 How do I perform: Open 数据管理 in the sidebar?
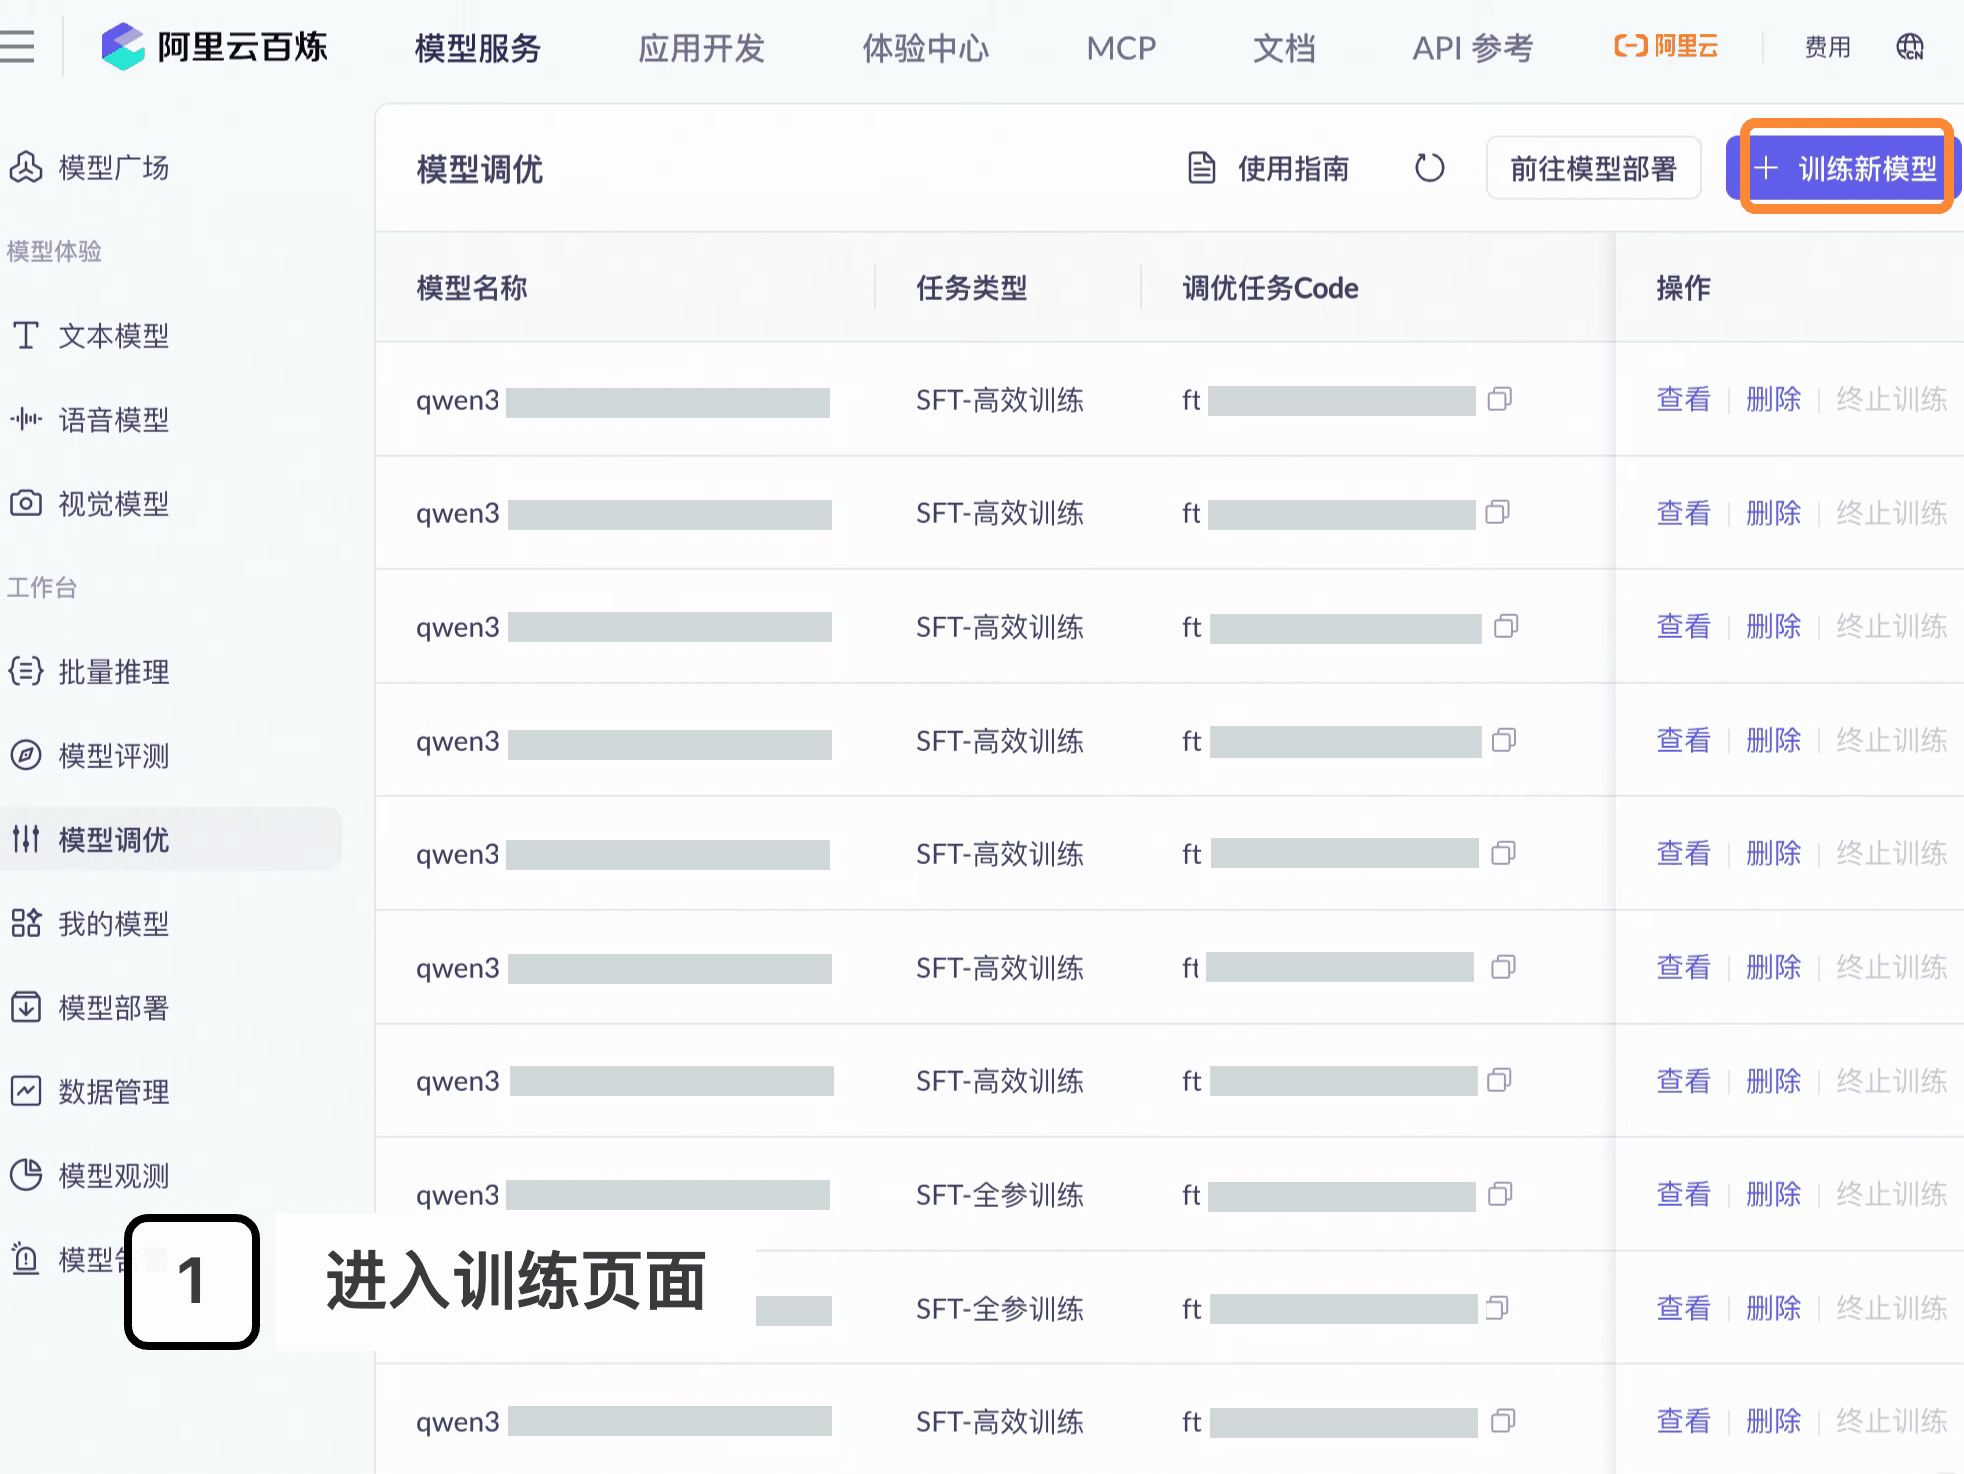(112, 1091)
